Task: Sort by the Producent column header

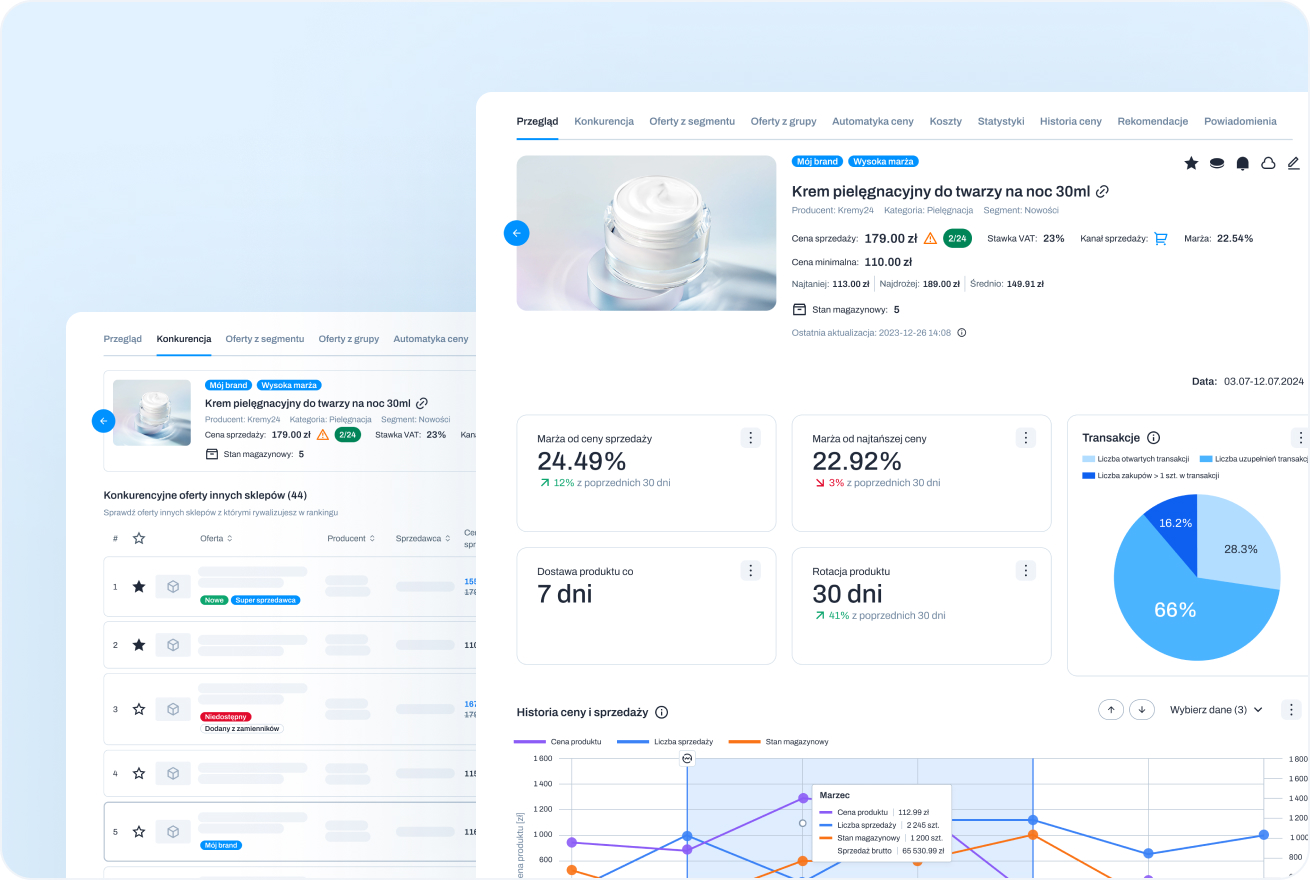Action: [x=351, y=538]
